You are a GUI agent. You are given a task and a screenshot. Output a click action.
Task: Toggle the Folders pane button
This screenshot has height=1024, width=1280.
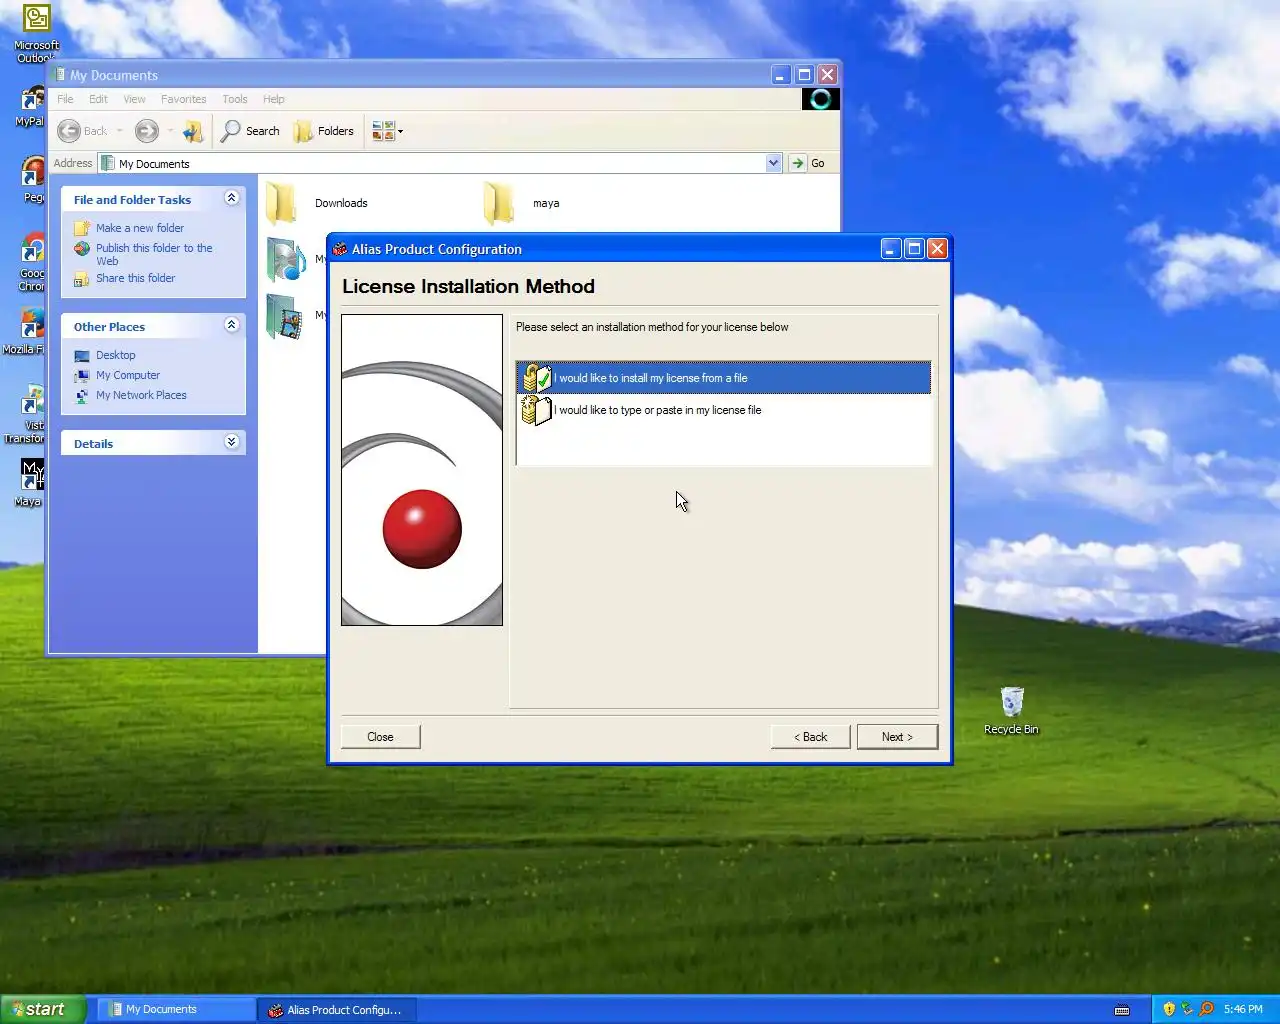pyautogui.click(x=324, y=131)
